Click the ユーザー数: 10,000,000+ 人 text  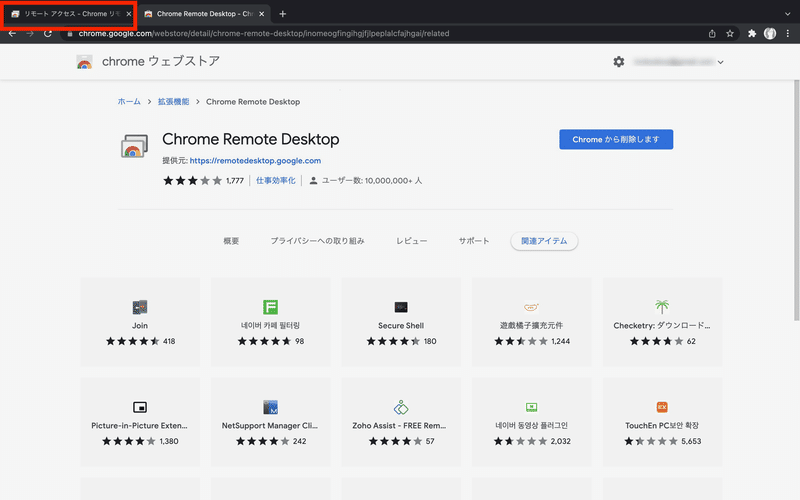371,181
